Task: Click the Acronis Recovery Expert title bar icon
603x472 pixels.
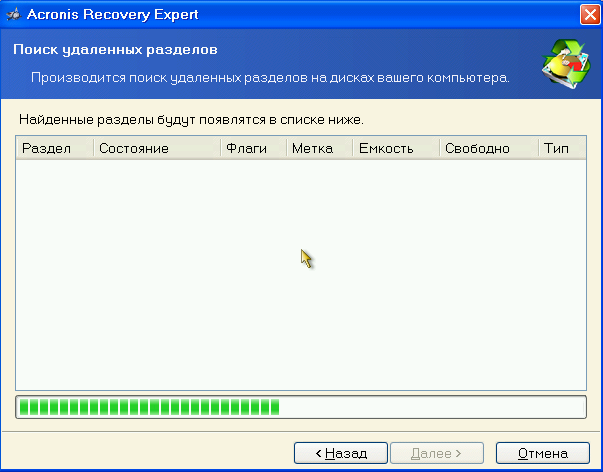Action: (13, 14)
